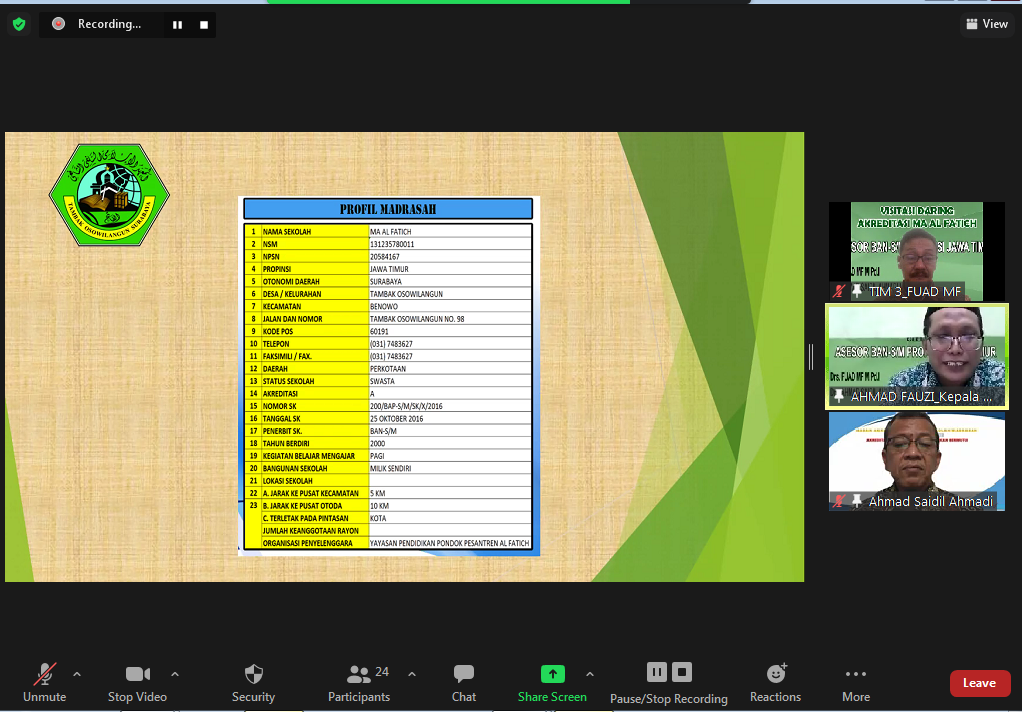This screenshot has width=1022, height=712.
Task: Click the green encryption shield icon
Action: coord(19,24)
